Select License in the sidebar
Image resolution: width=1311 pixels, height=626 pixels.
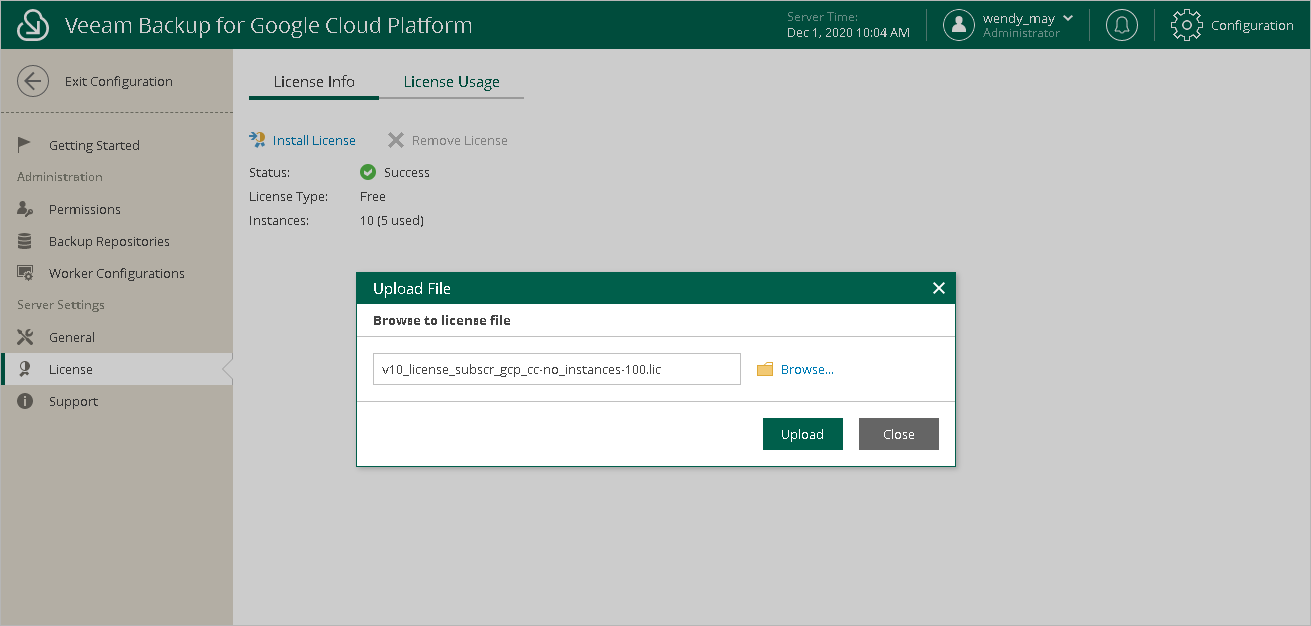[116, 369]
